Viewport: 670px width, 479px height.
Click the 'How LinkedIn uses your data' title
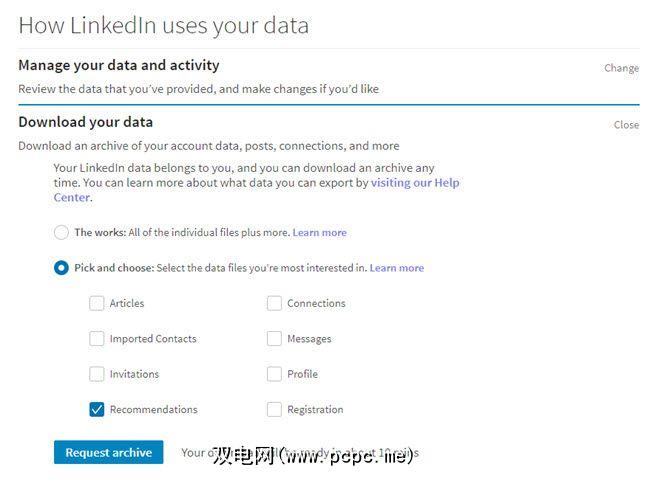pos(163,25)
